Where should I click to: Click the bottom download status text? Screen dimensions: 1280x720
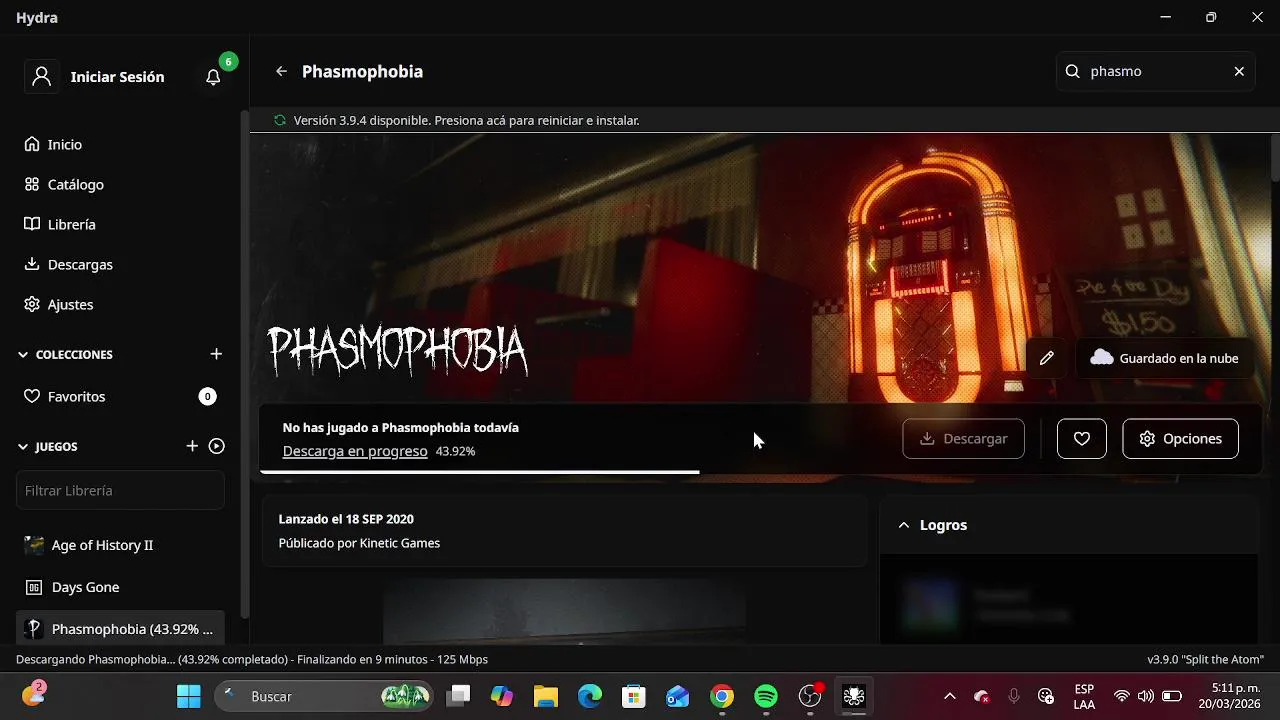pyautogui.click(x=252, y=660)
